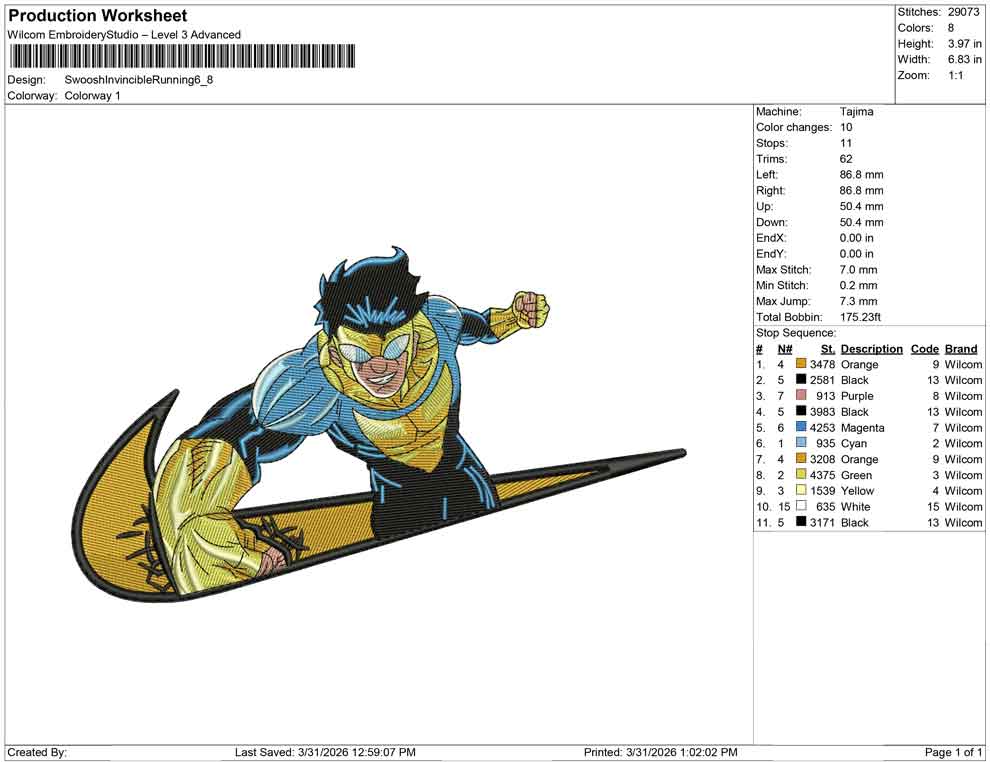Click the Color changes value 10
The image size is (990, 762).
pos(846,128)
